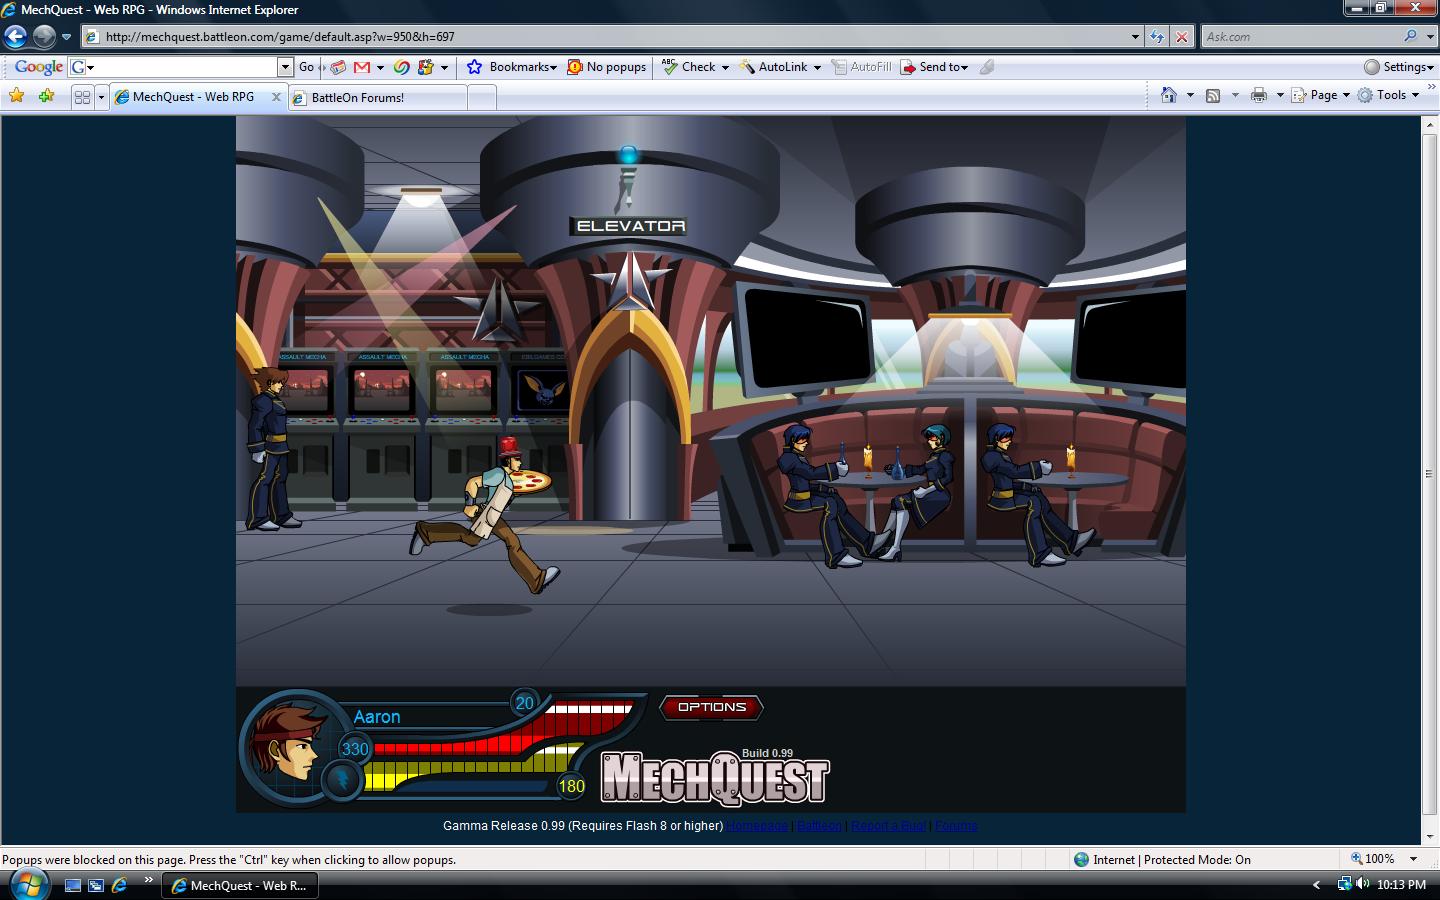Open the Page menu
Image resolution: width=1440 pixels, height=900 pixels.
click(1320, 95)
